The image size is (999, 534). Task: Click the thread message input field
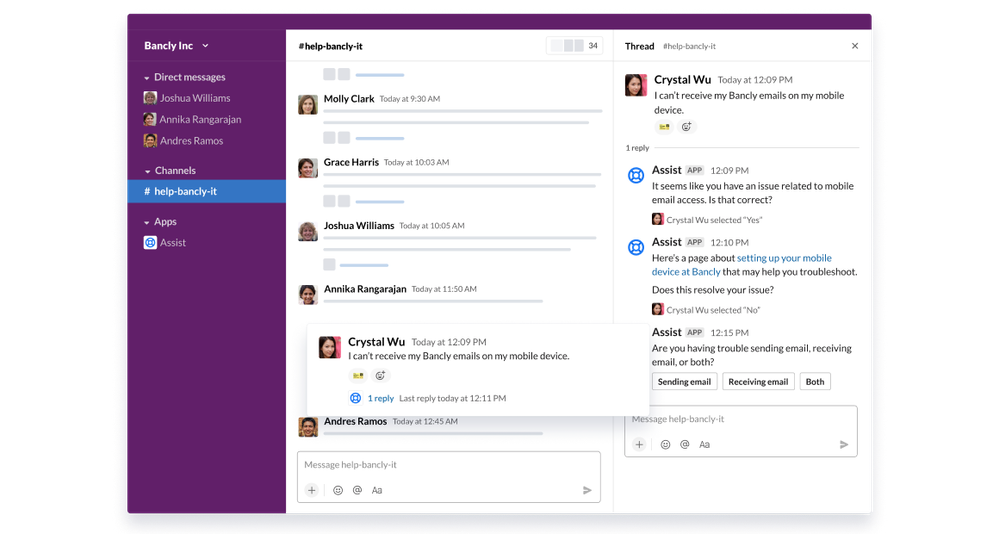tap(741, 419)
